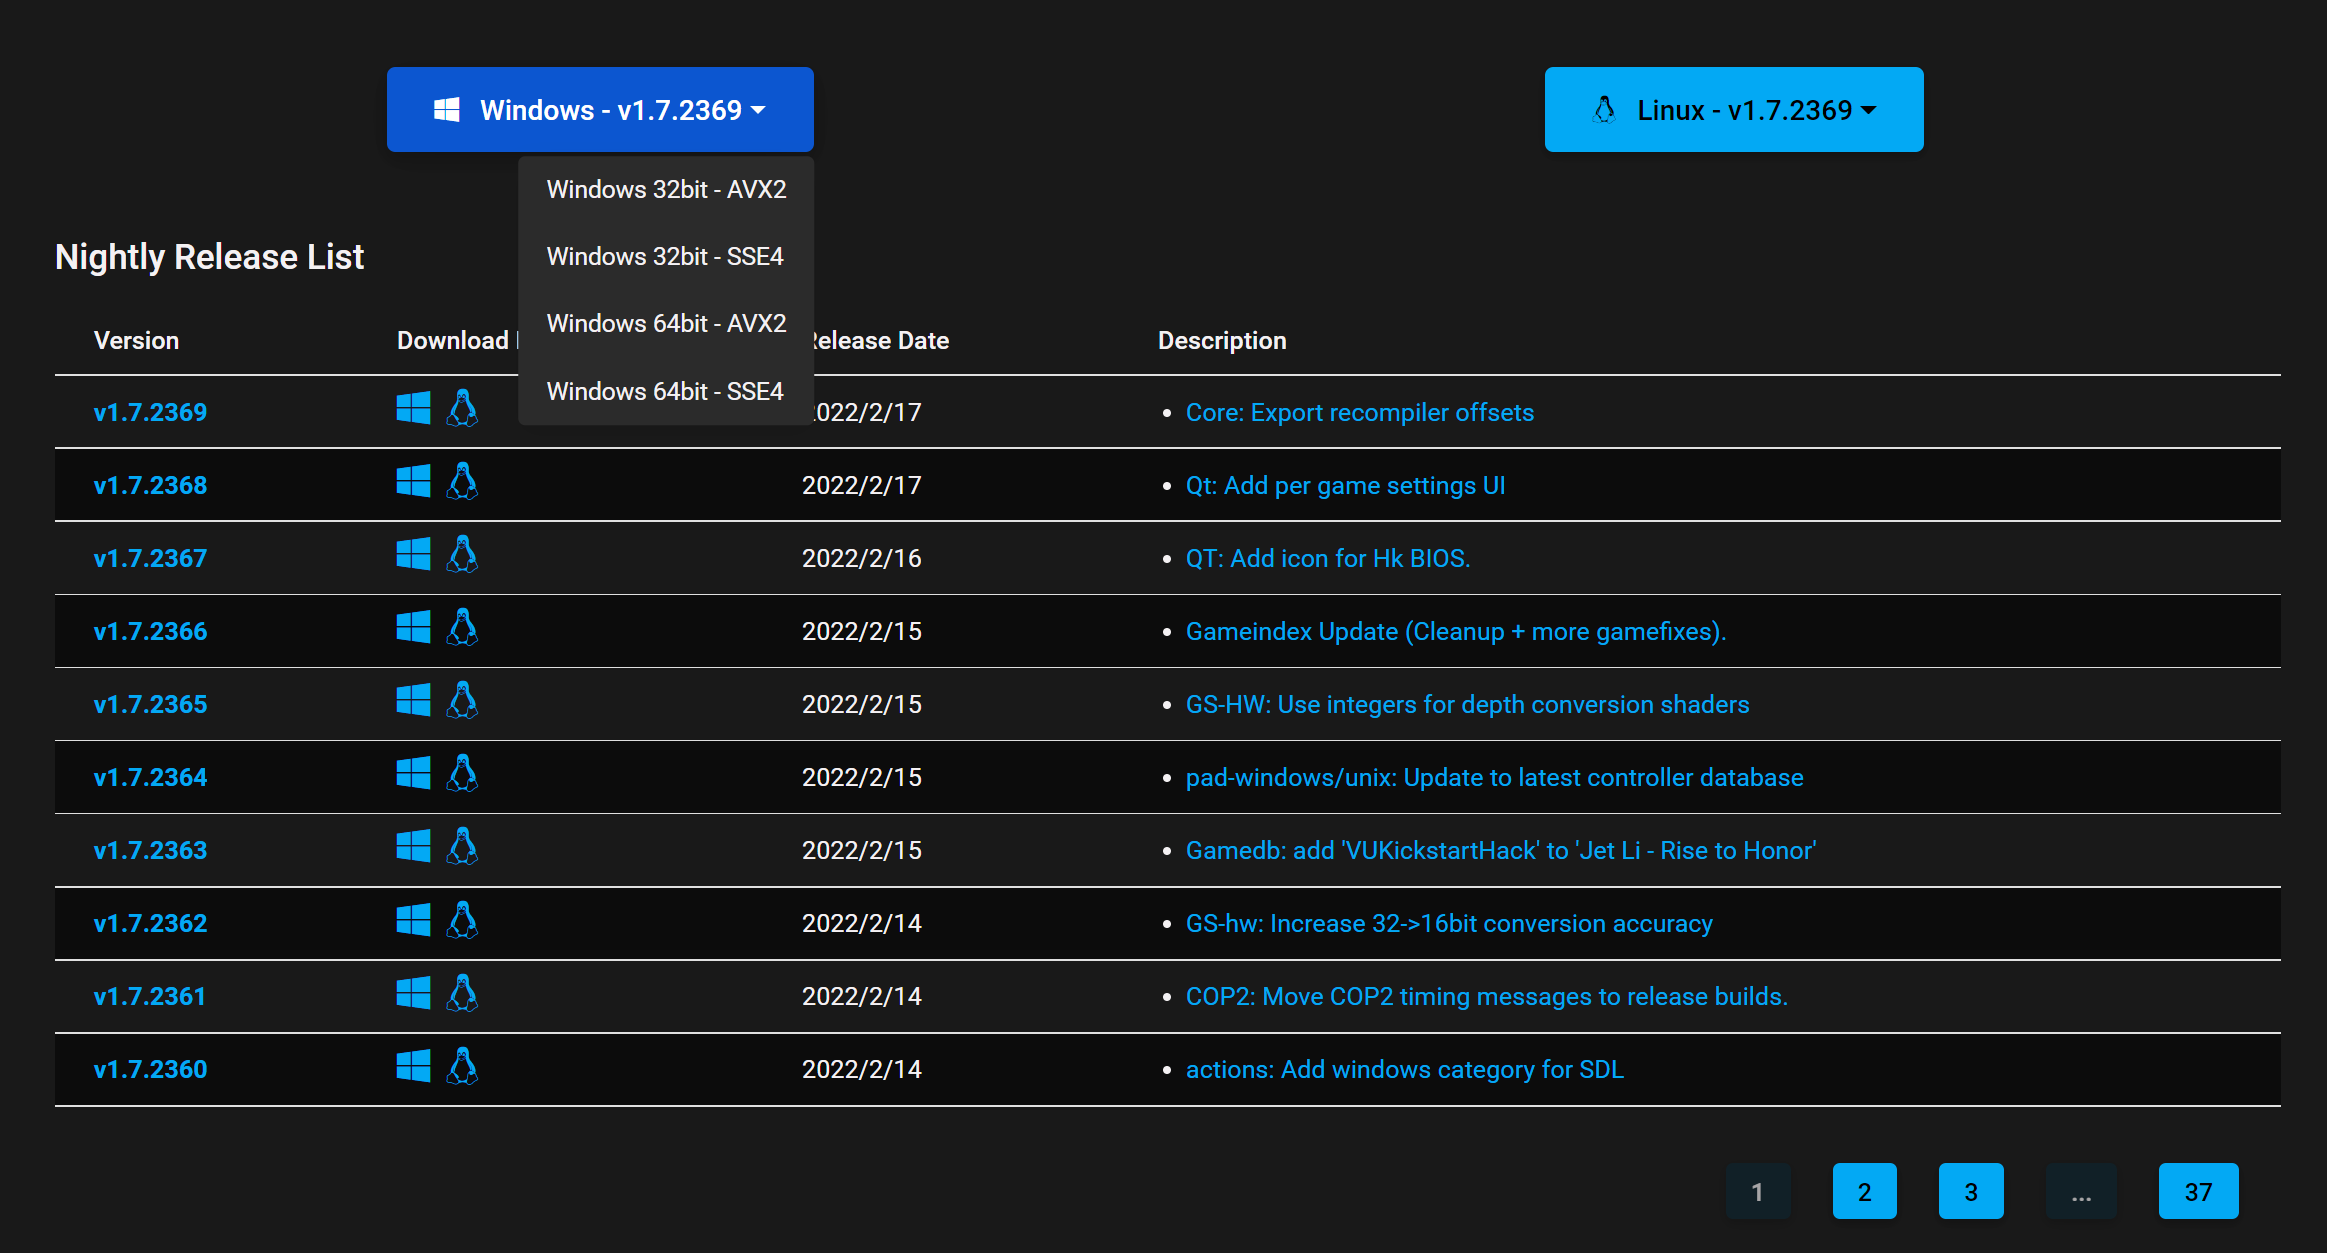Viewport: 2327px width, 1253px height.
Task: Open version link v1.7.2365
Action: click(150, 704)
